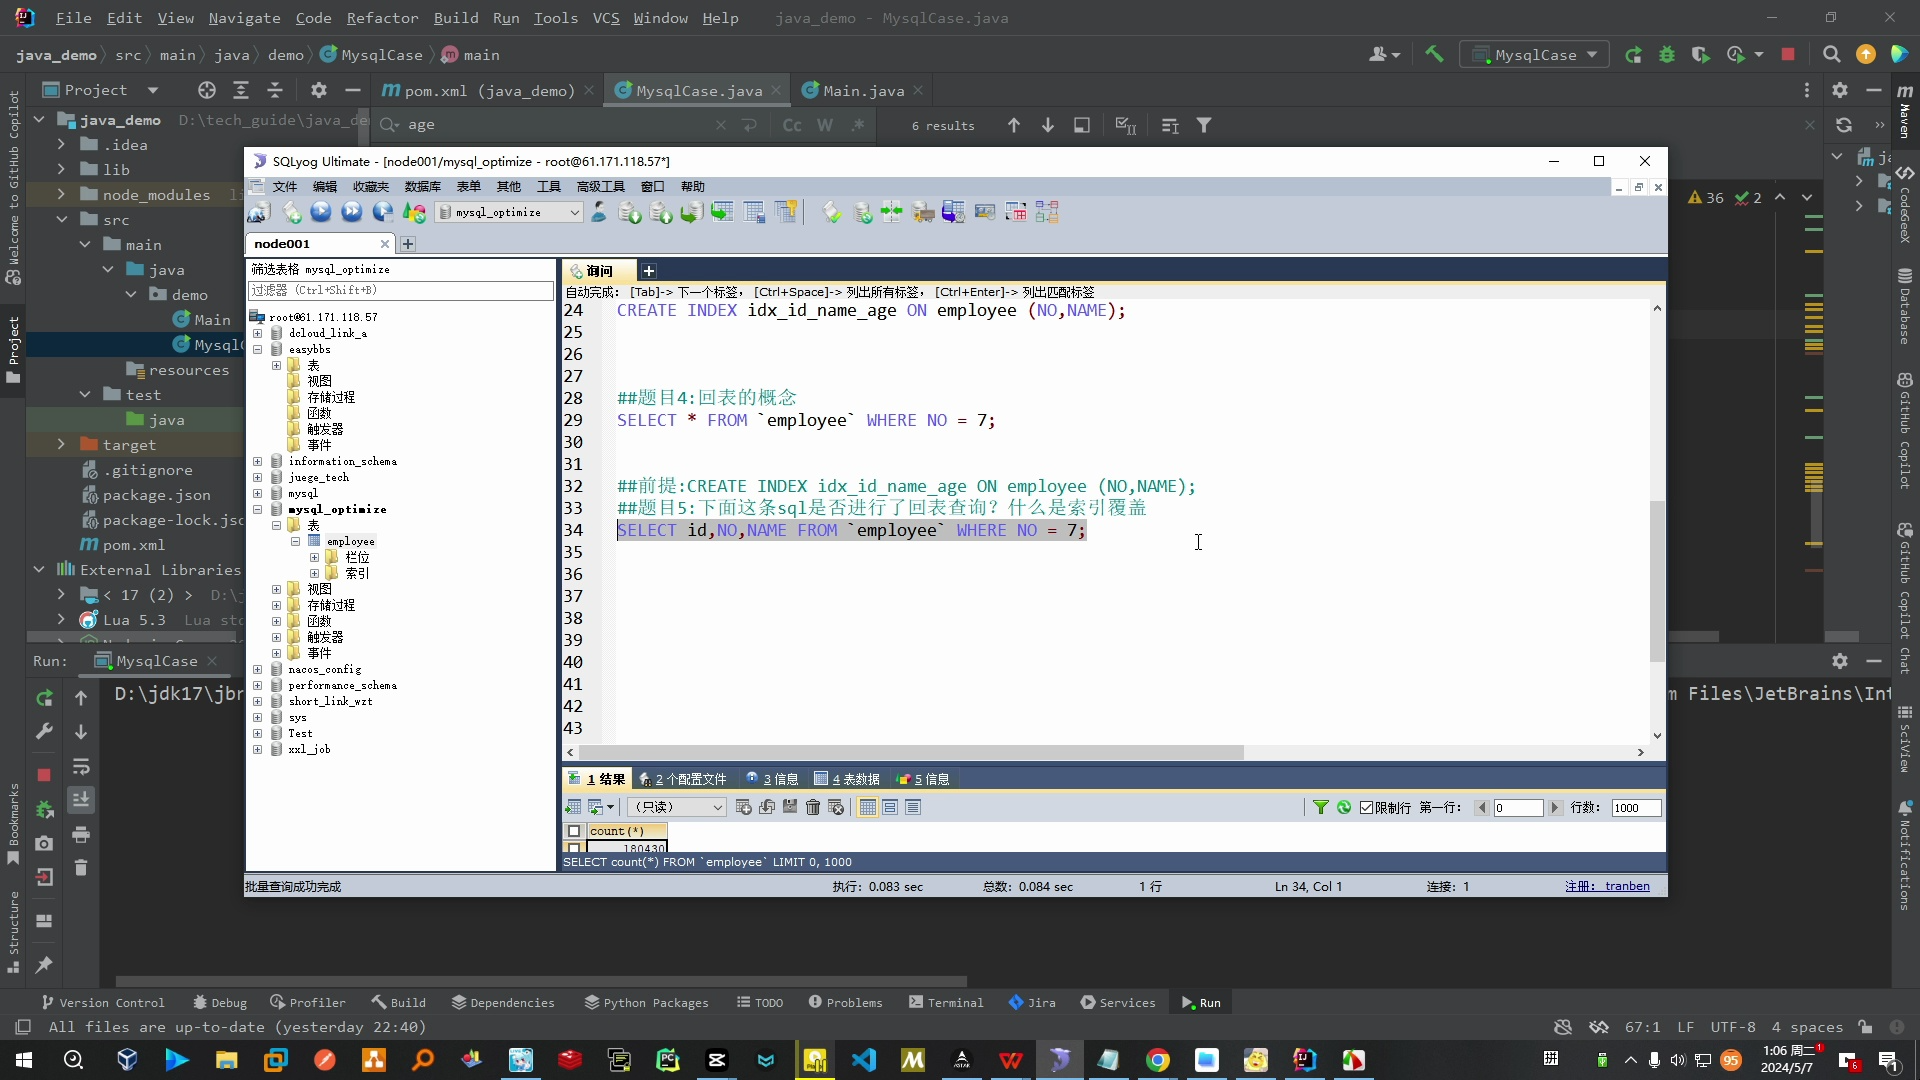The image size is (1920, 1080).
Task: Open 只读 read-only mode dropdown
Action: (677, 807)
